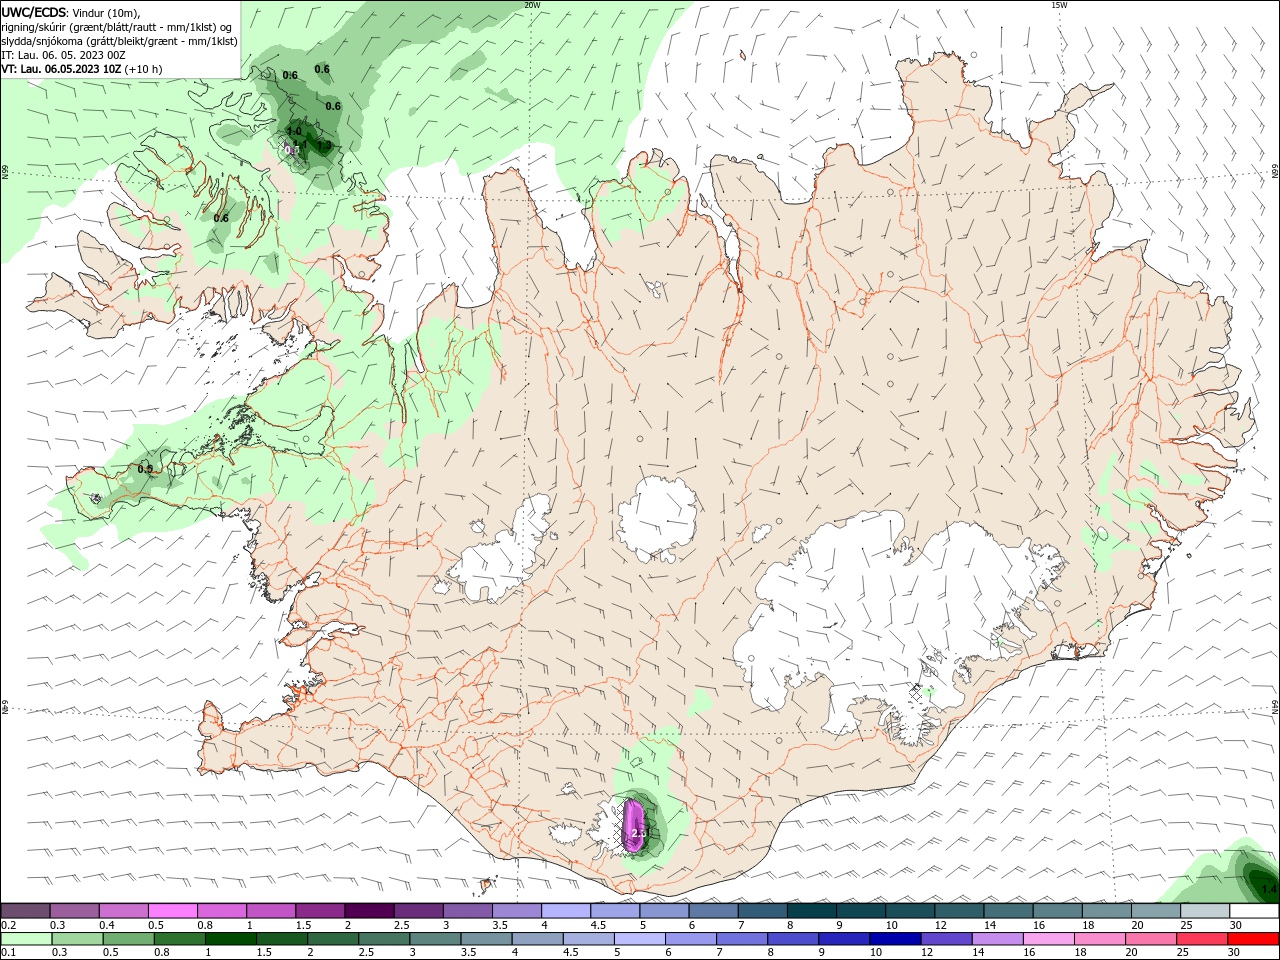Select the deep blue rain swatch starting at 10
This screenshot has height=960, width=1280.
pyautogui.click(x=894, y=939)
